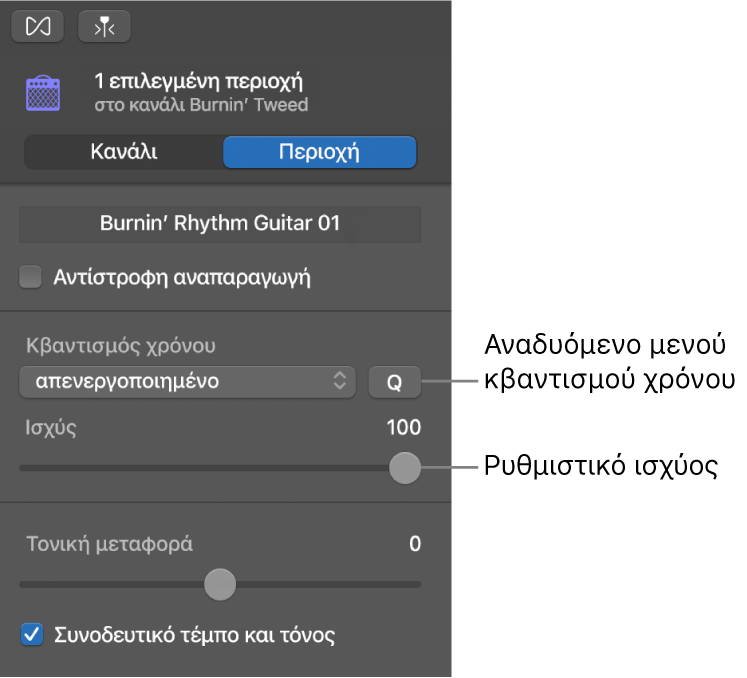Select the Περιοχή tab
The image size is (747, 678).
319,152
